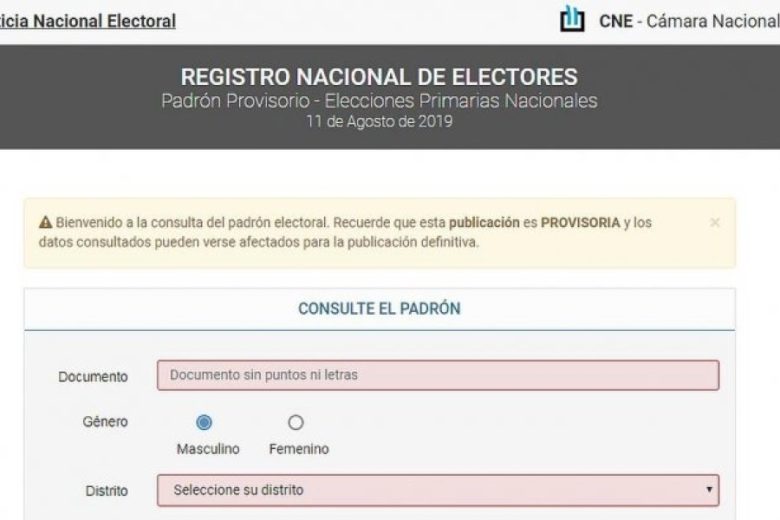Select the Masculino gender radio button
The width and height of the screenshot is (780, 520).
click(x=204, y=422)
